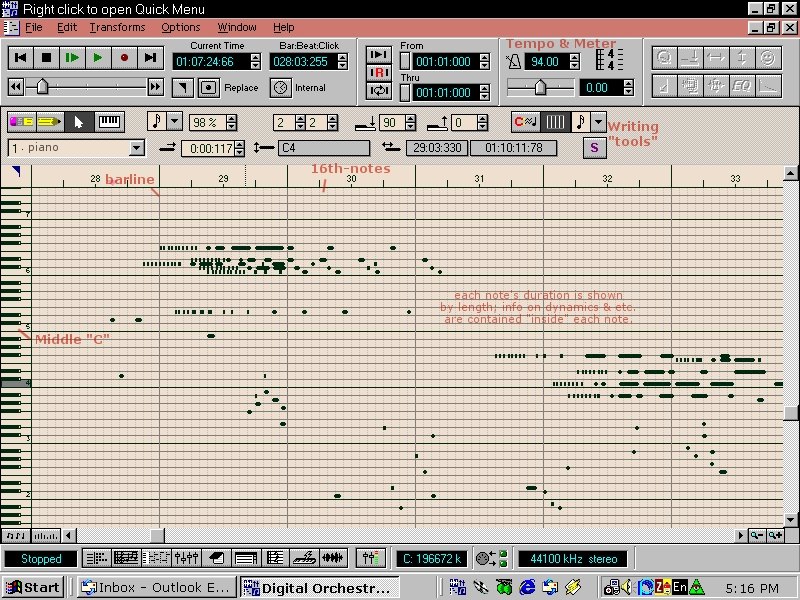Expand the note value dropdown arrow
The width and height of the screenshot is (800, 600).
[x=174, y=122]
